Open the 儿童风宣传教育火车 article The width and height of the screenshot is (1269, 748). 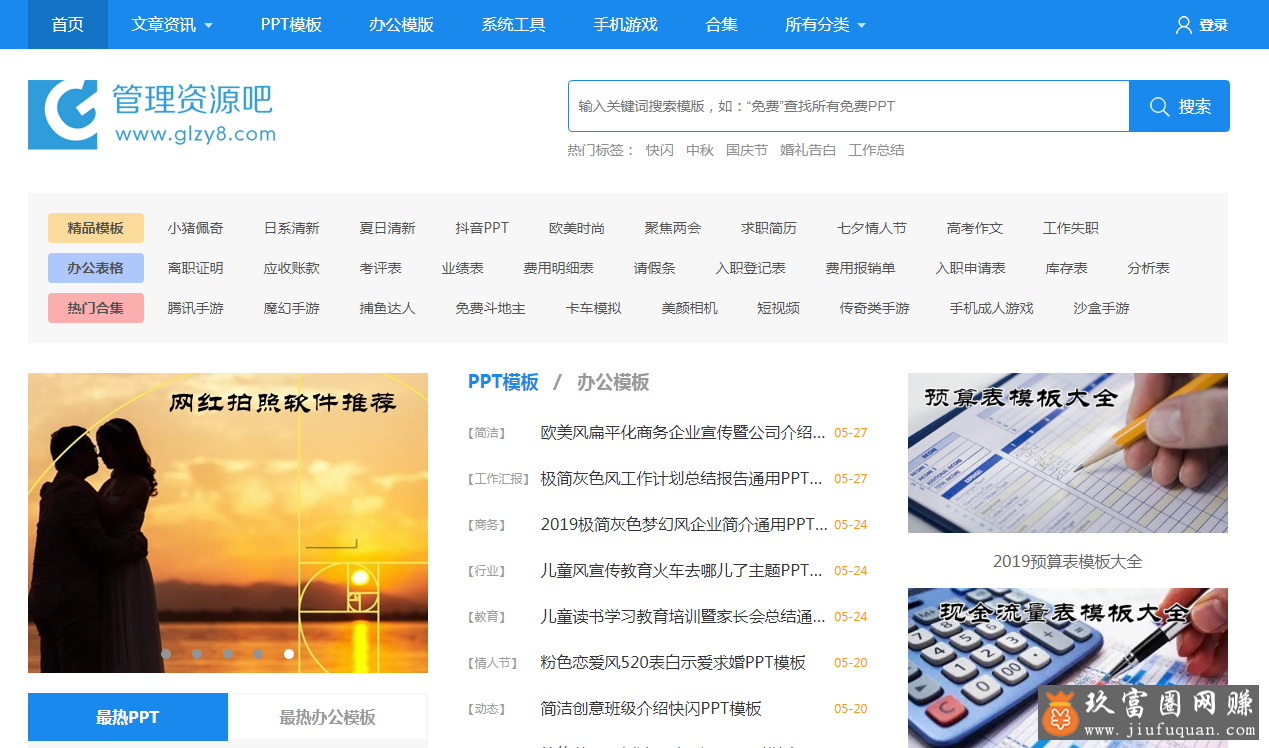click(683, 571)
